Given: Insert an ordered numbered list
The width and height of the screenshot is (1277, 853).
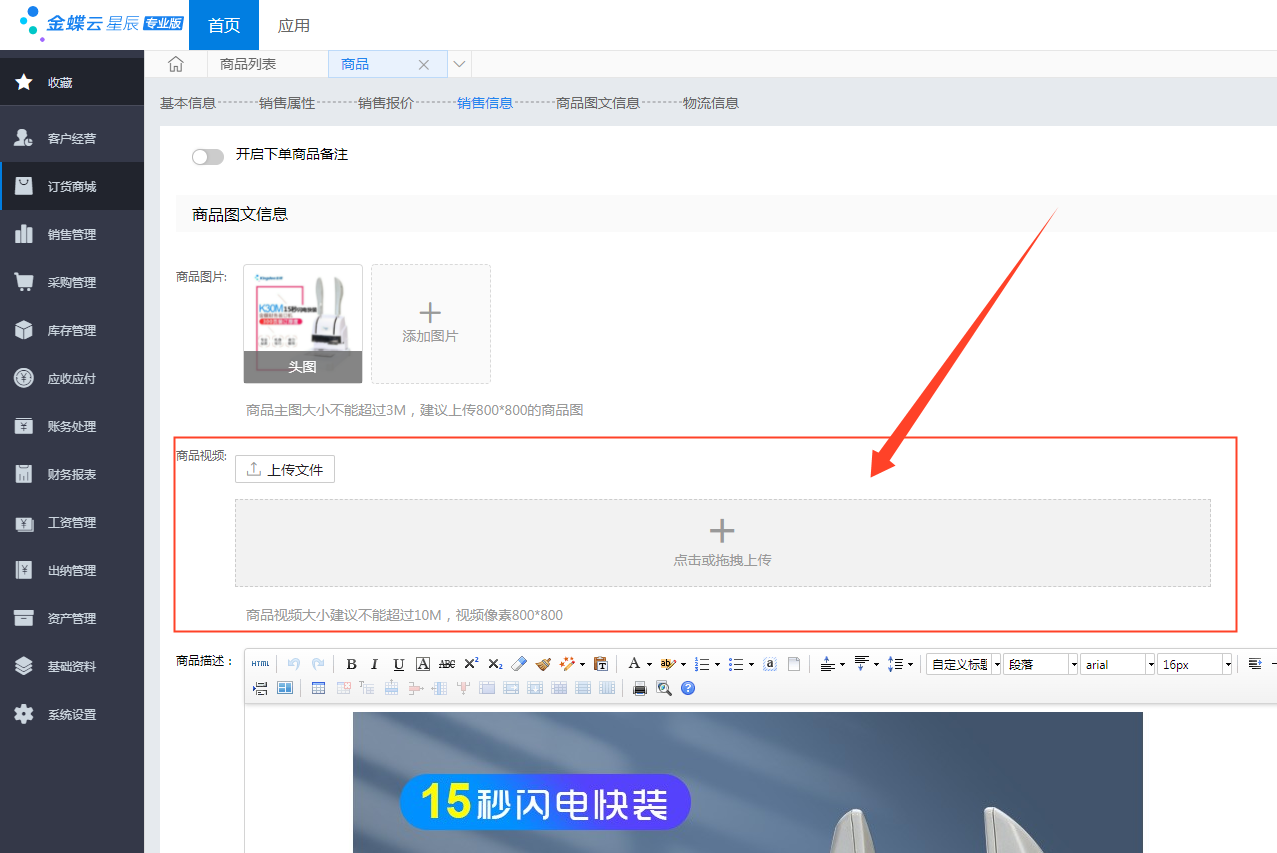Looking at the screenshot, I should 702,664.
